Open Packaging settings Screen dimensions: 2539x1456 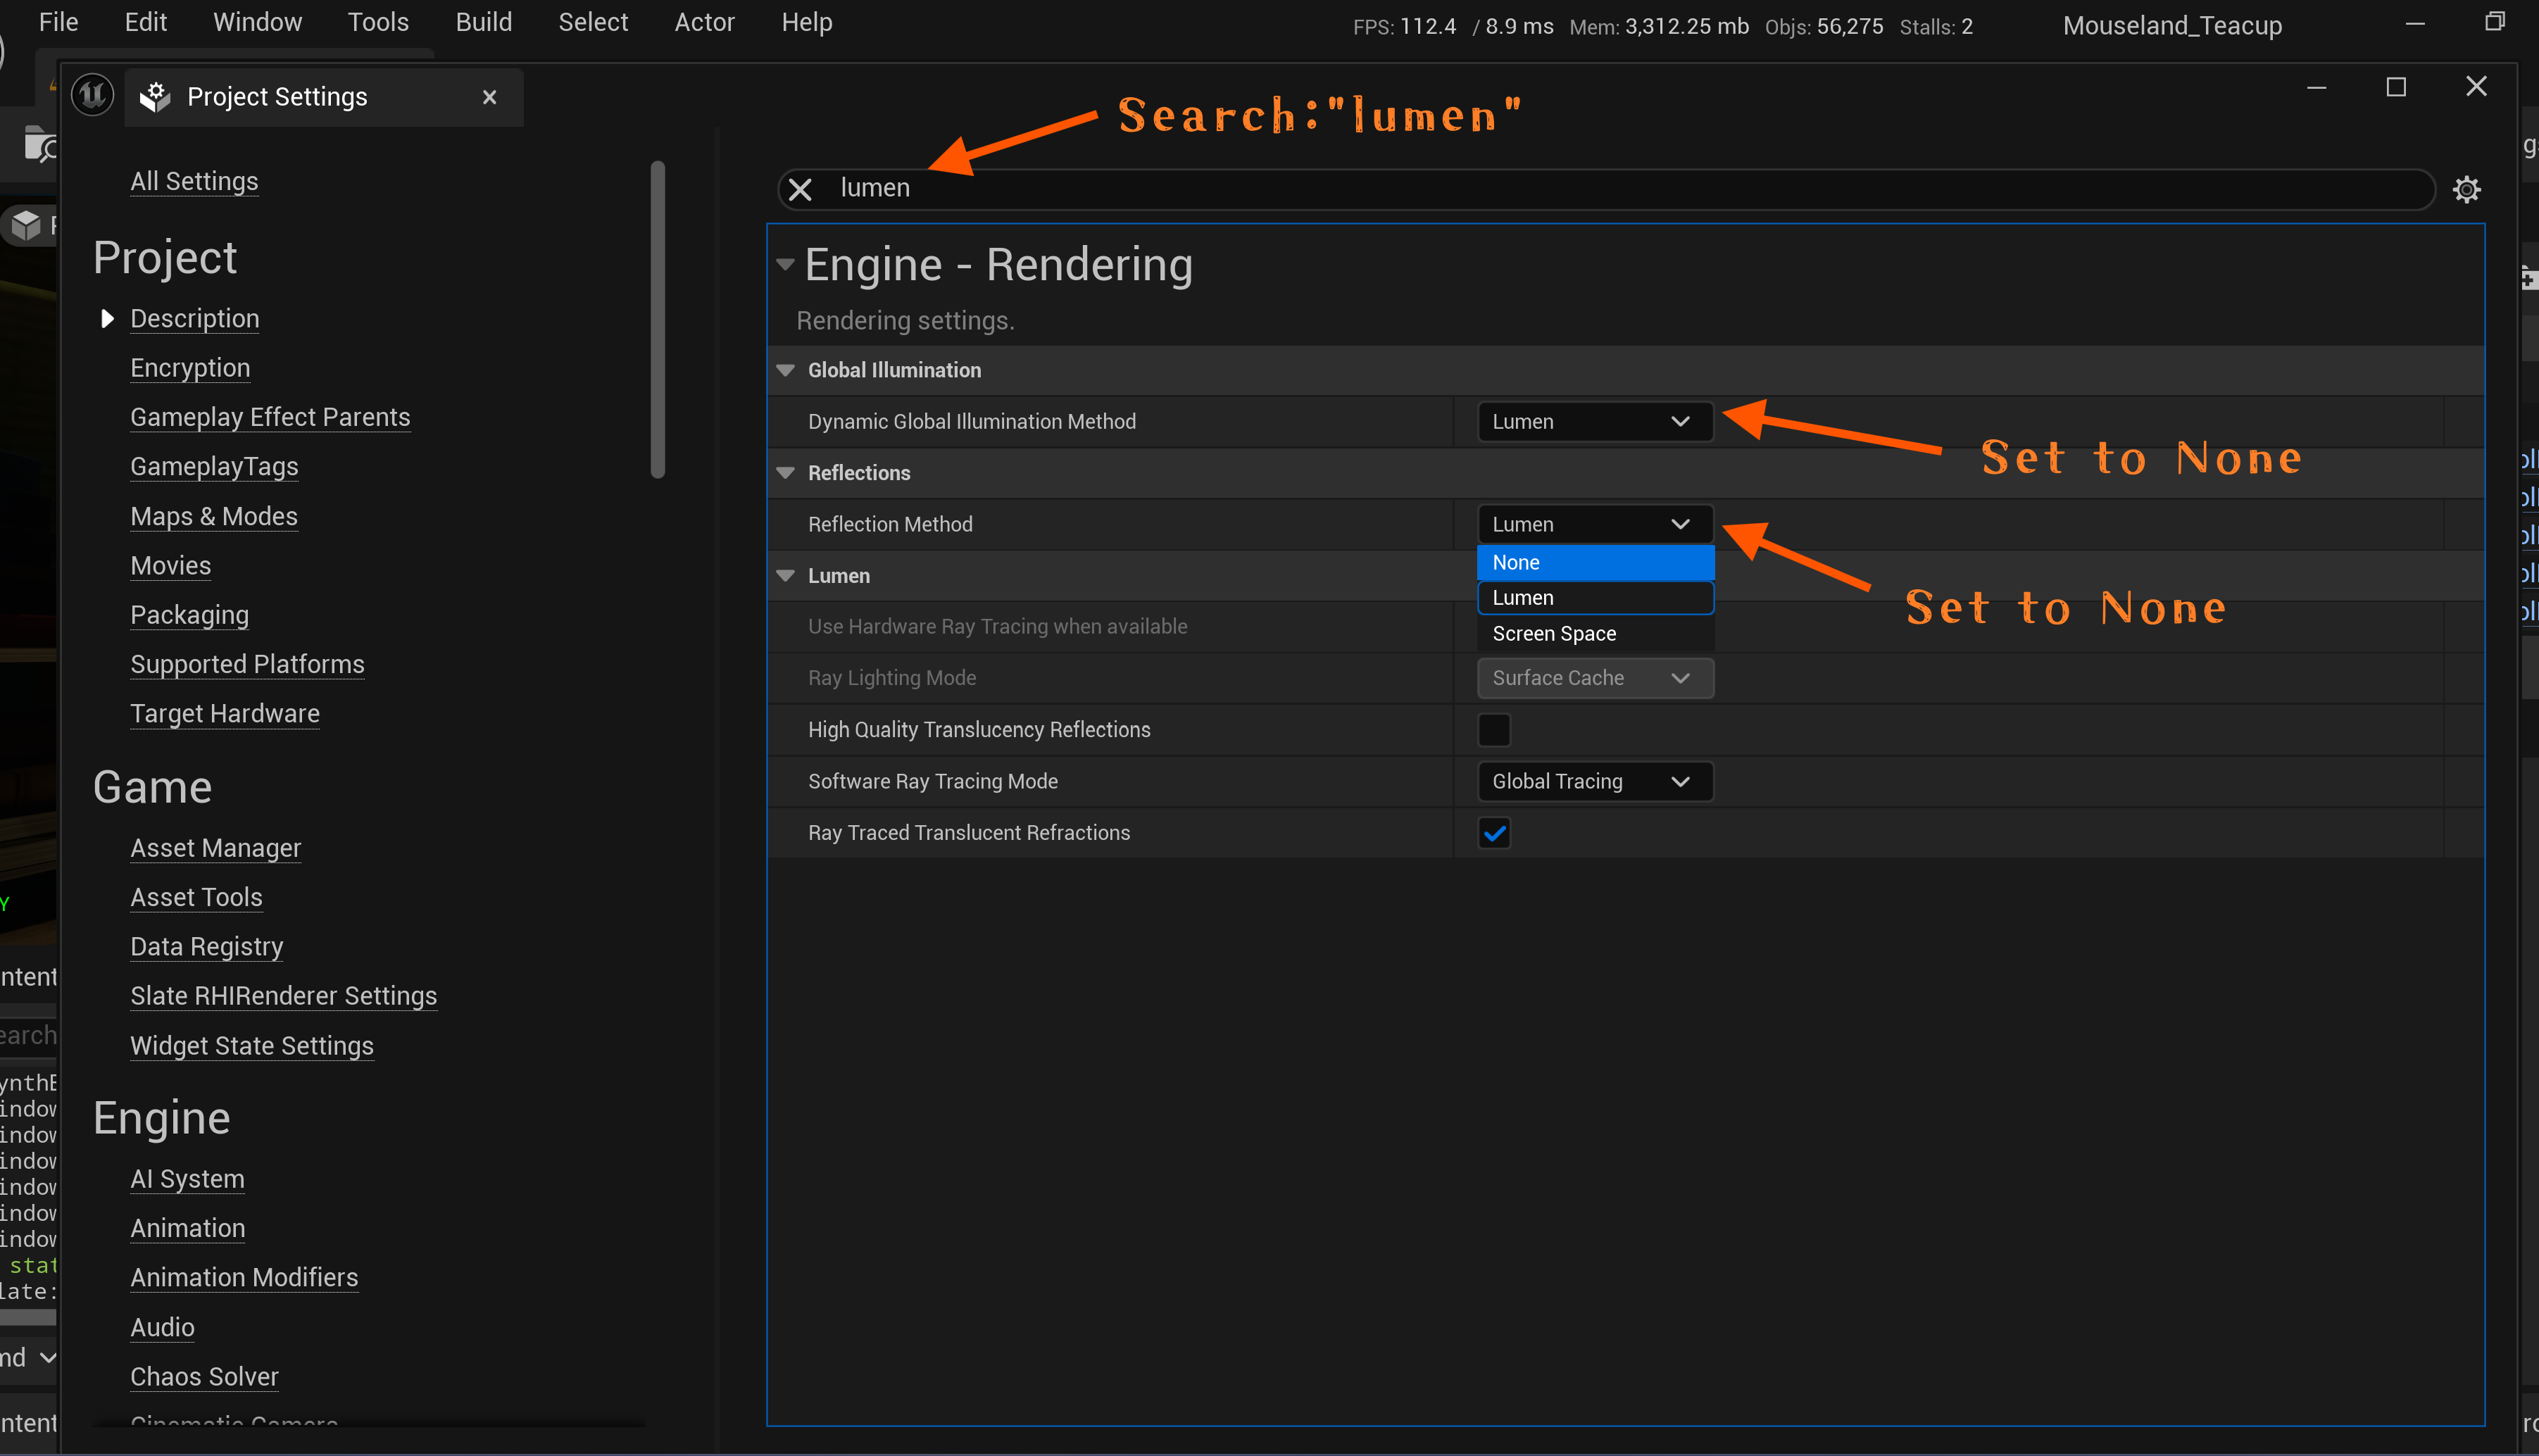coord(190,615)
